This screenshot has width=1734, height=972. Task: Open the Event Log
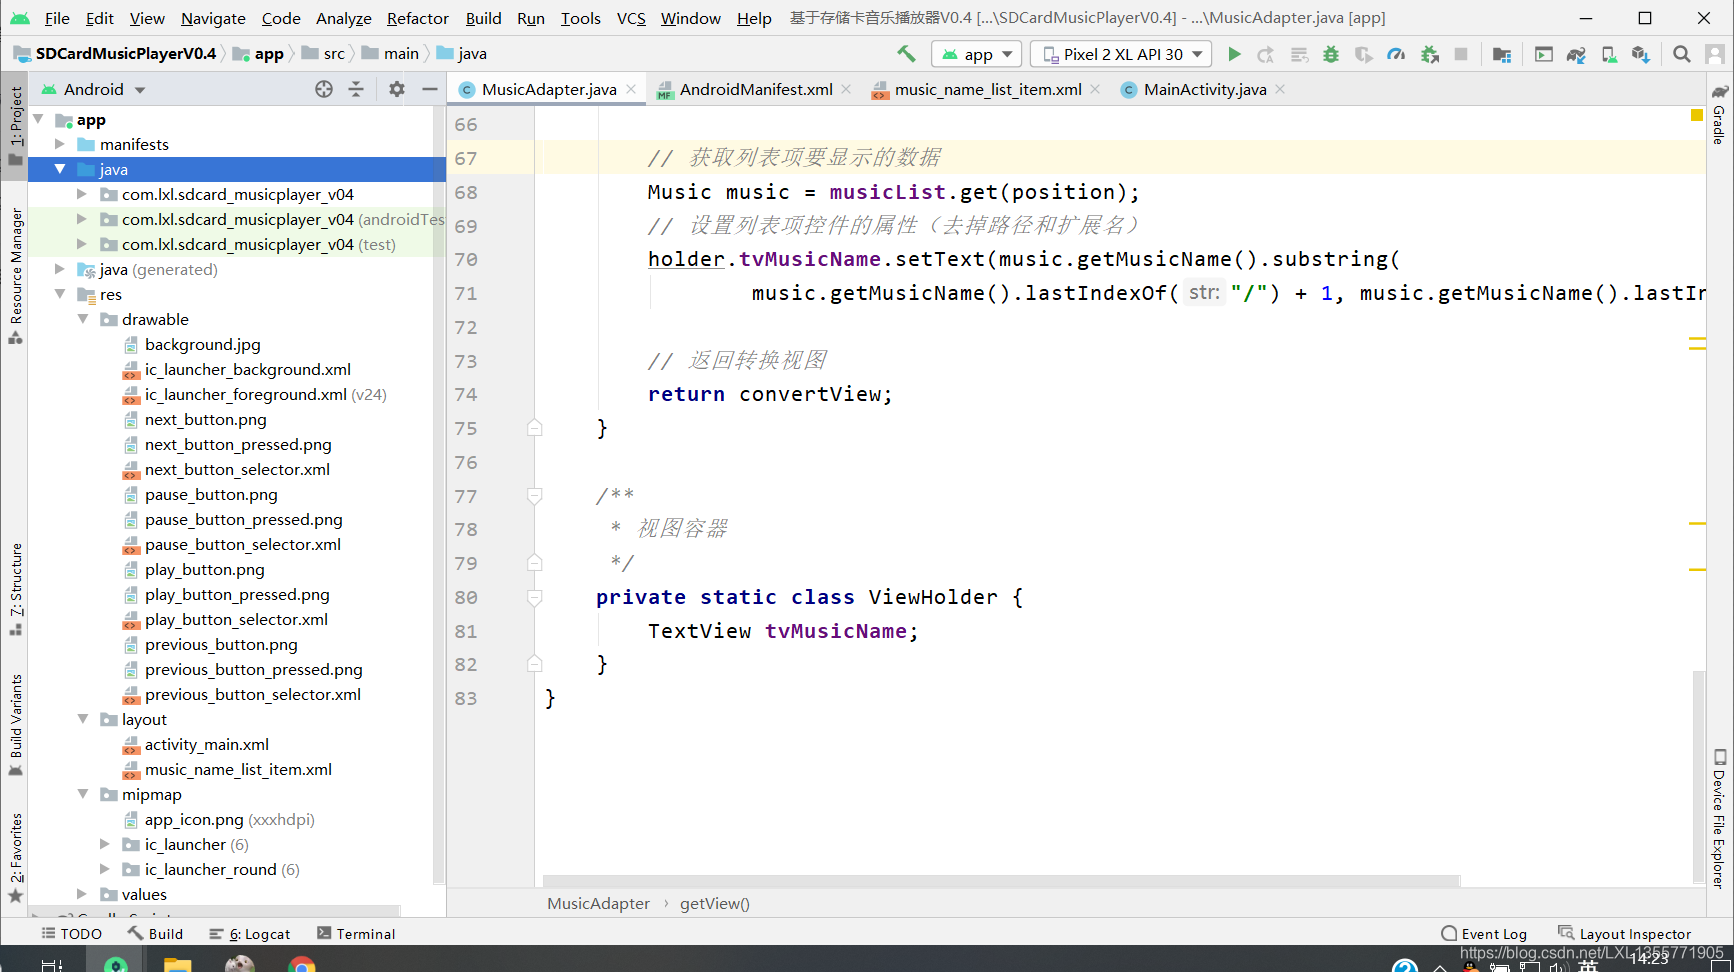(x=1484, y=934)
